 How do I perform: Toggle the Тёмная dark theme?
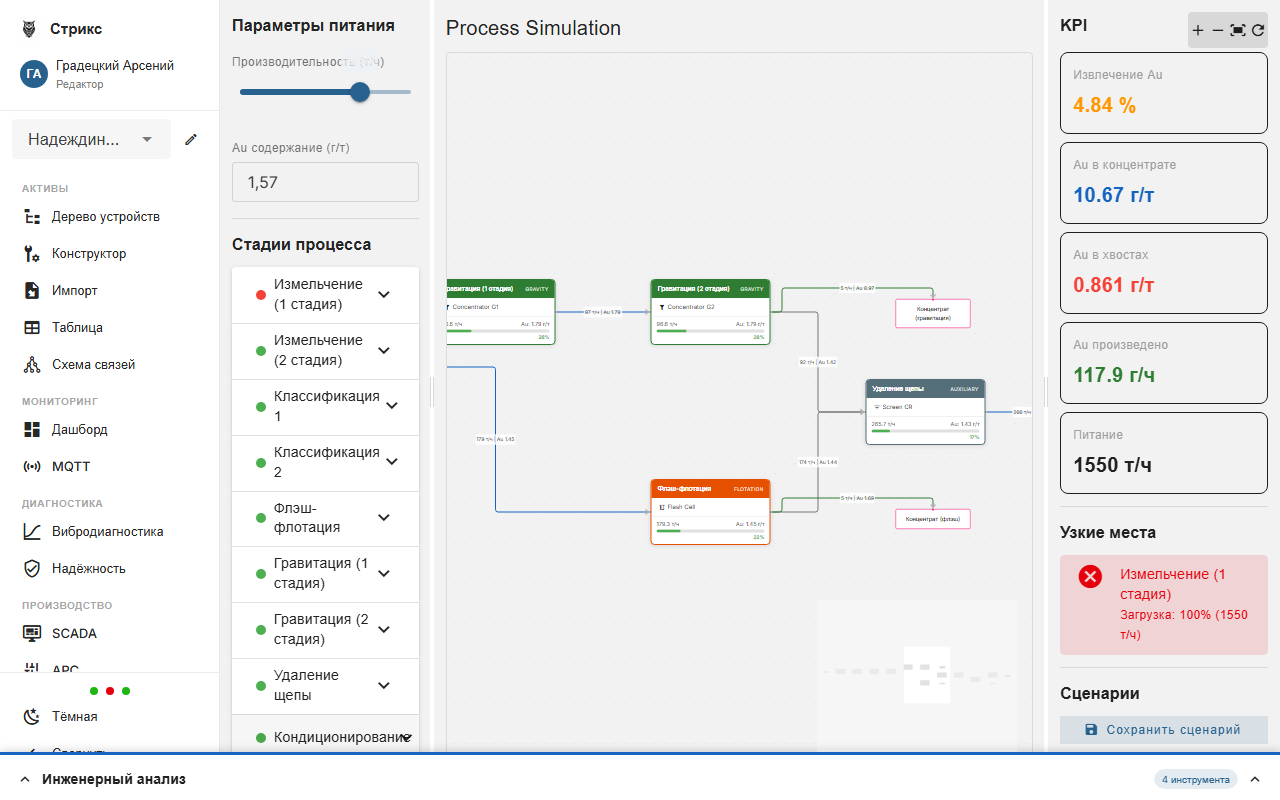pyautogui.click(x=74, y=717)
